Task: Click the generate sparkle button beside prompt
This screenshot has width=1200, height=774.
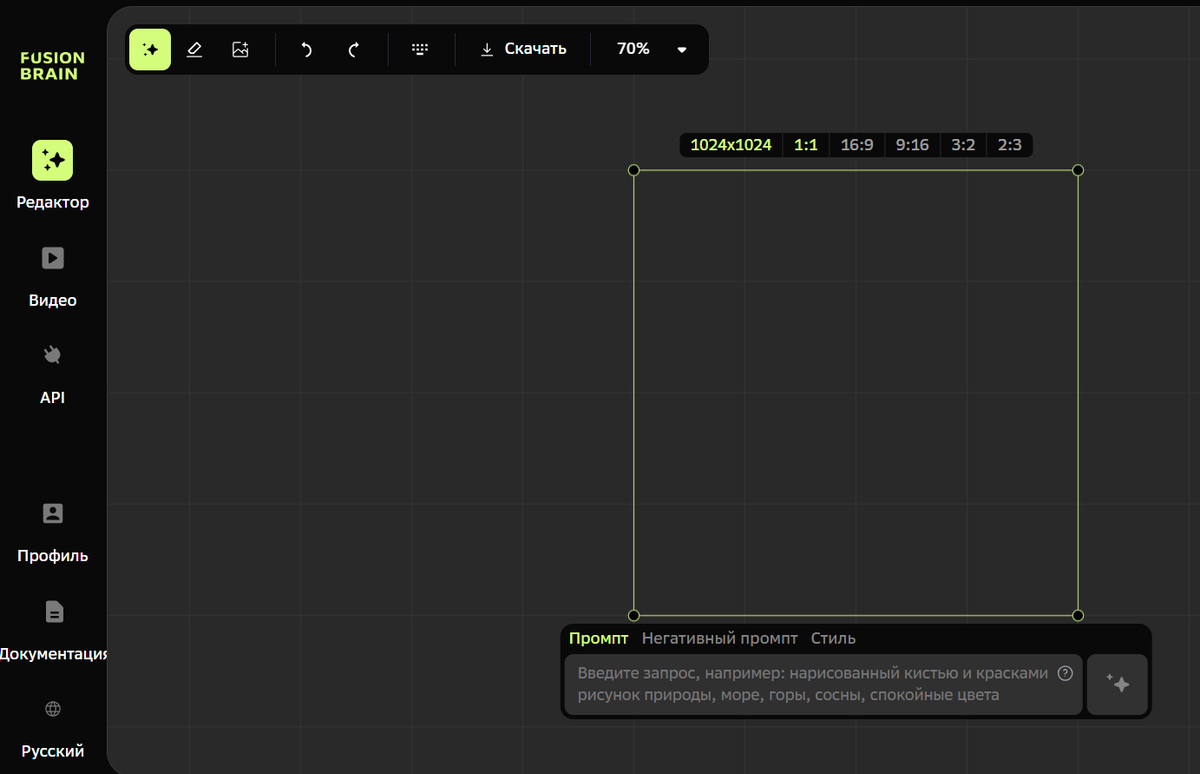Action: tap(1117, 684)
